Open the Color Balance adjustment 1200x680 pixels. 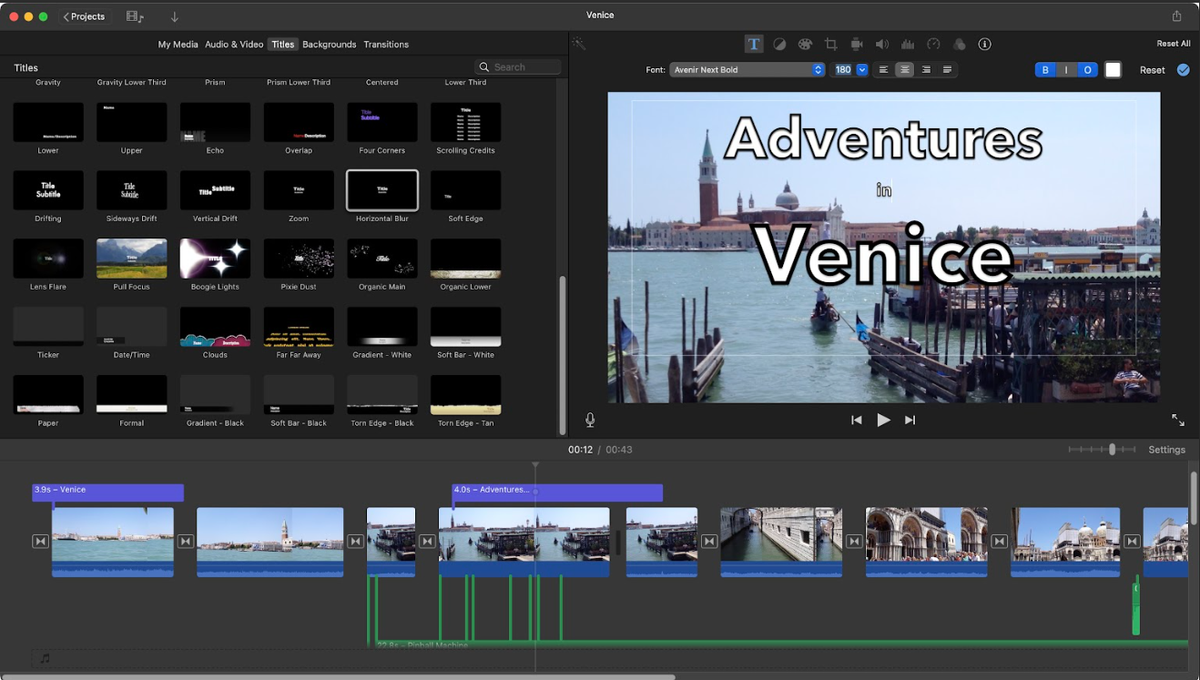click(x=779, y=44)
